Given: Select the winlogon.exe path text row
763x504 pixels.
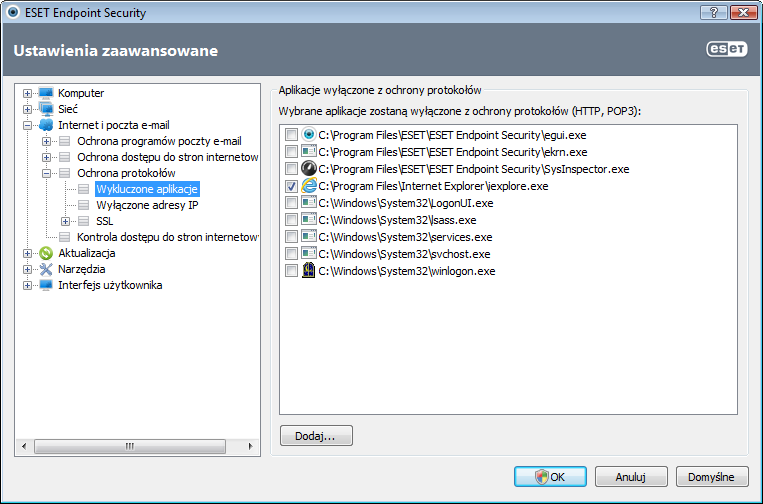Looking at the screenshot, I should [406, 271].
